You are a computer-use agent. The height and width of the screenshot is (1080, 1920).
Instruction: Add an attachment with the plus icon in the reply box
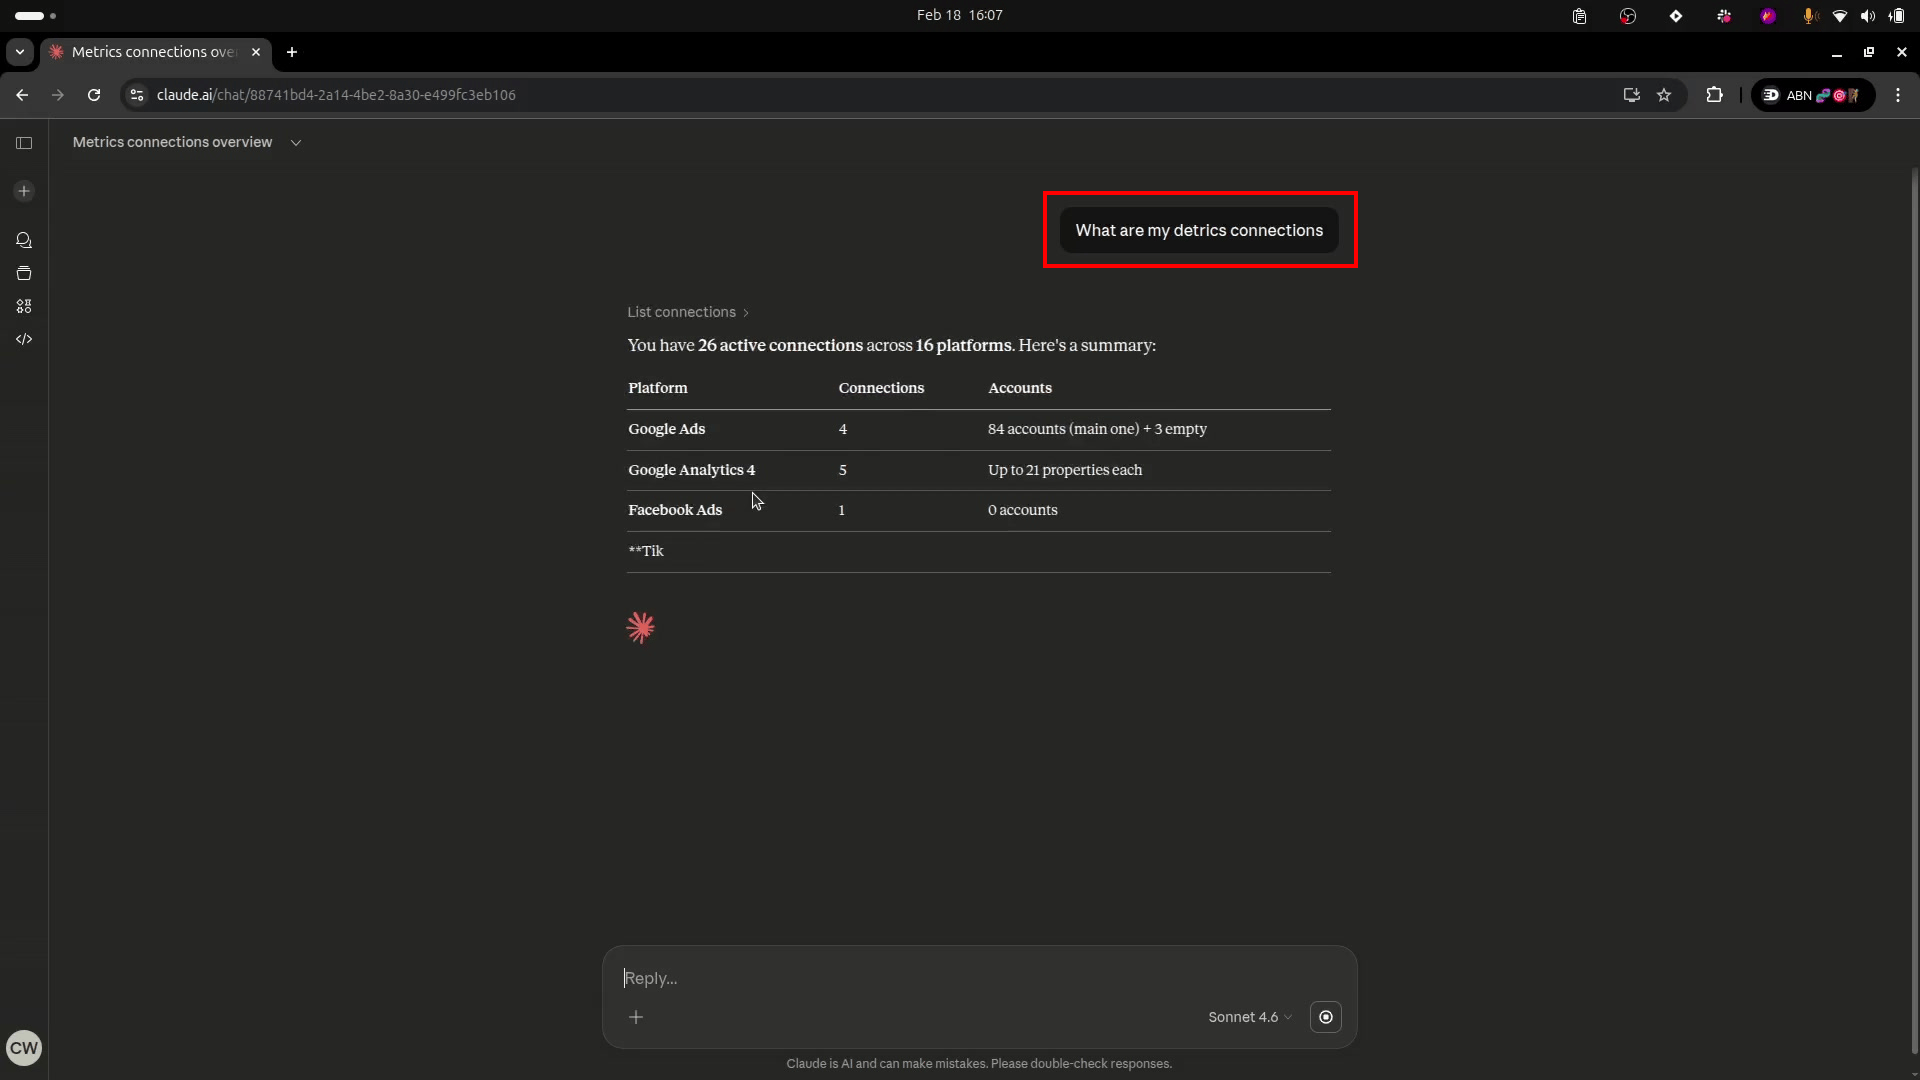click(x=636, y=1017)
